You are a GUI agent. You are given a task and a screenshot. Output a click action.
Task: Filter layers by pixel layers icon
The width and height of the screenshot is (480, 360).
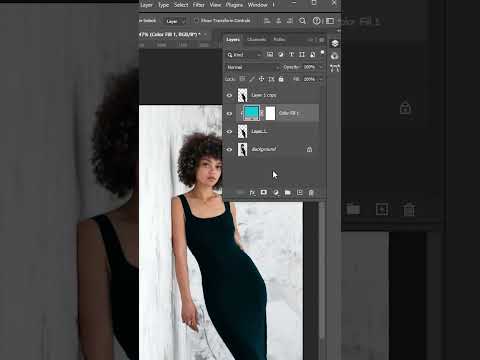click(x=270, y=54)
